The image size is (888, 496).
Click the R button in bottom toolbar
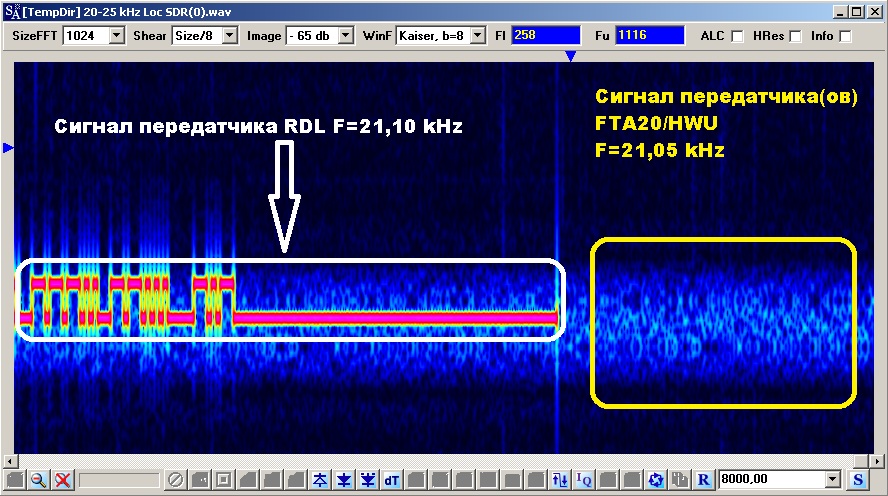point(704,480)
